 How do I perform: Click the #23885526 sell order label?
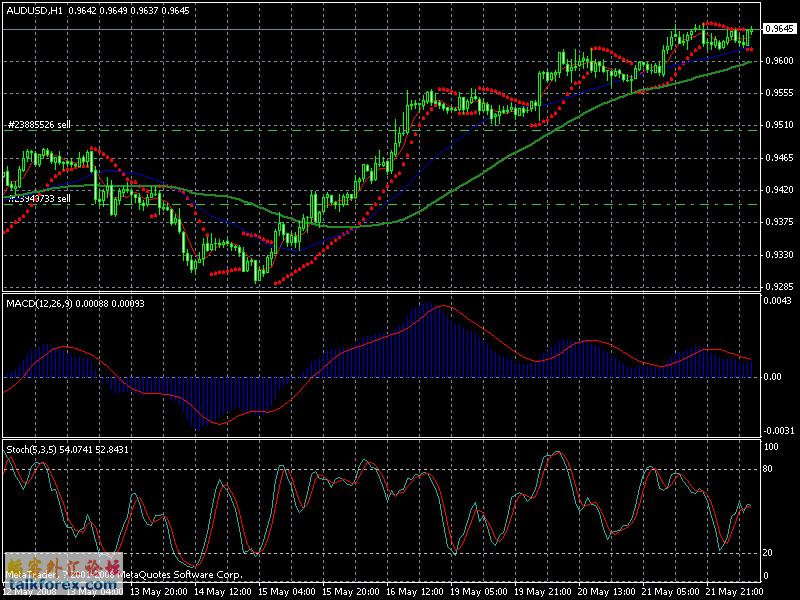[39, 124]
